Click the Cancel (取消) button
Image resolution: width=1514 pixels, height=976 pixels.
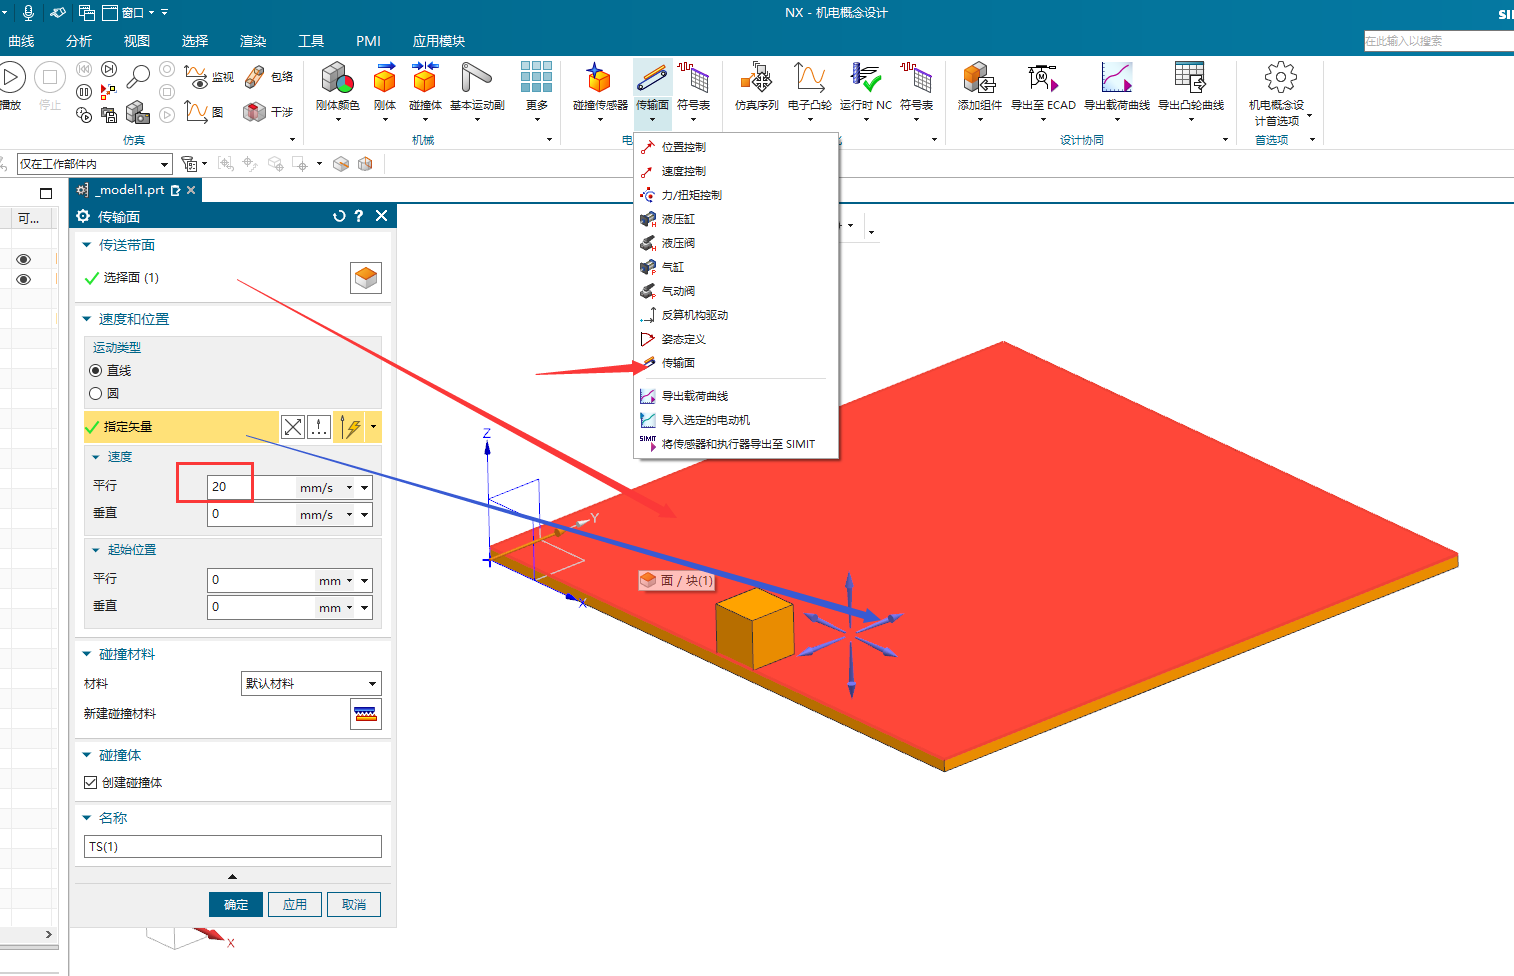(x=354, y=905)
